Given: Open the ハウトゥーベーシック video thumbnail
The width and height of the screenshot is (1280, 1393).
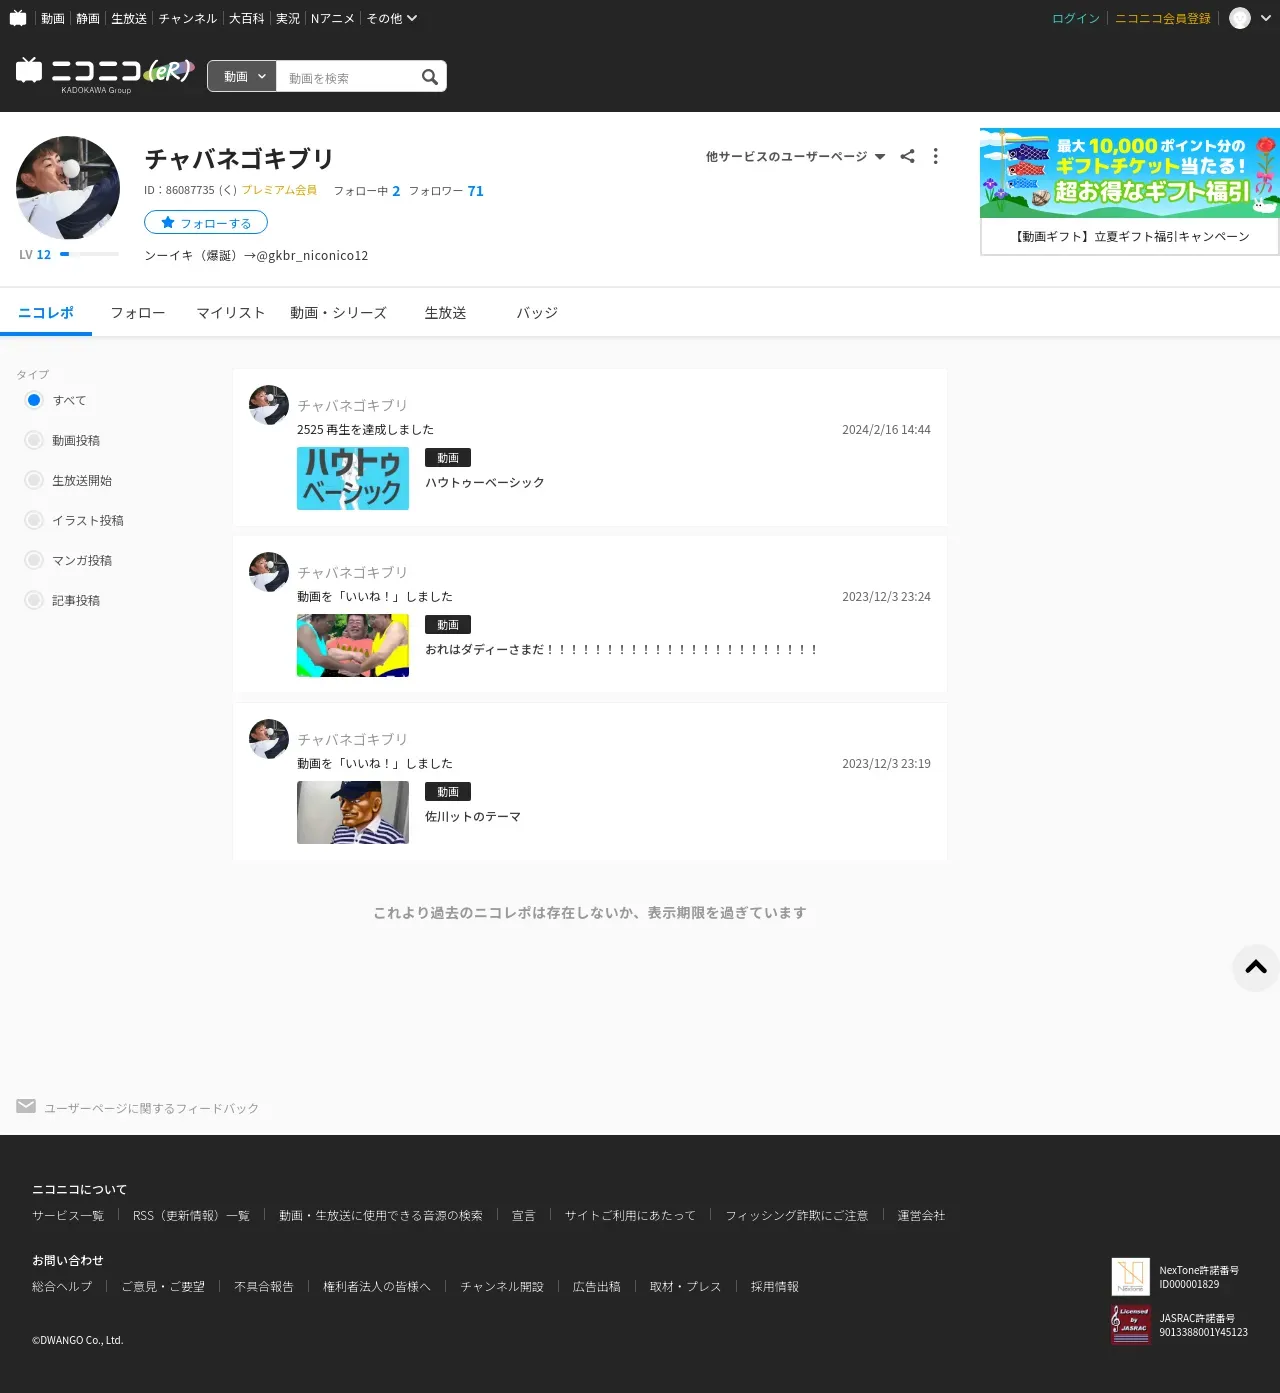Looking at the screenshot, I should click(x=353, y=478).
